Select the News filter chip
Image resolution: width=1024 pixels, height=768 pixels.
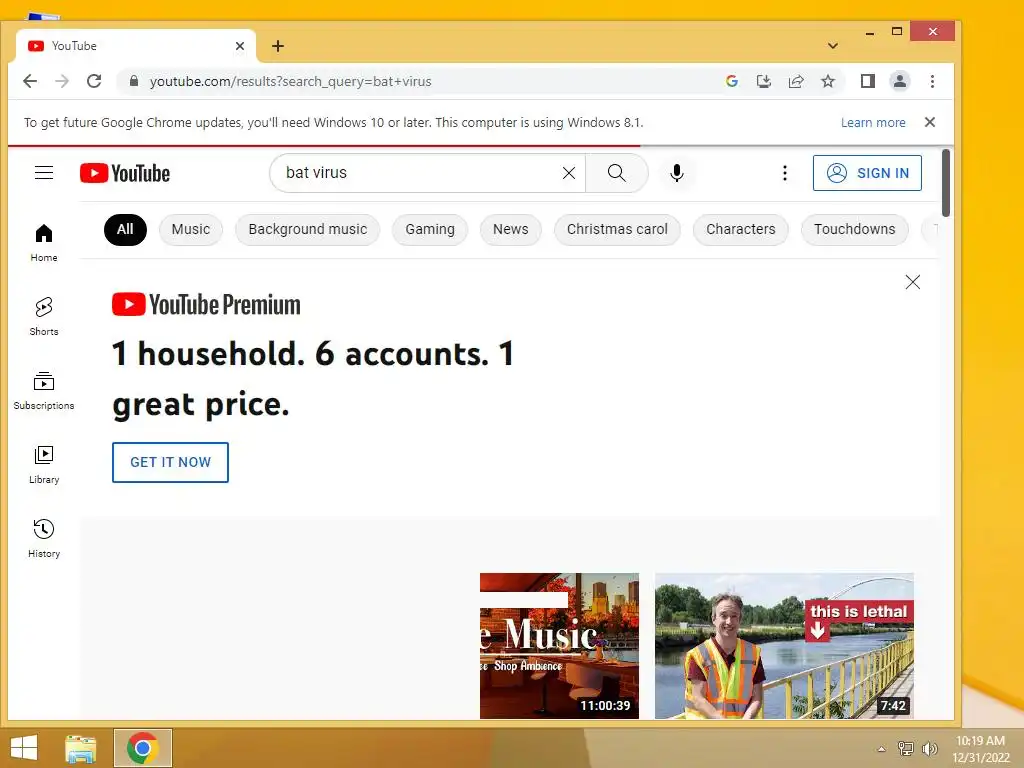(511, 229)
